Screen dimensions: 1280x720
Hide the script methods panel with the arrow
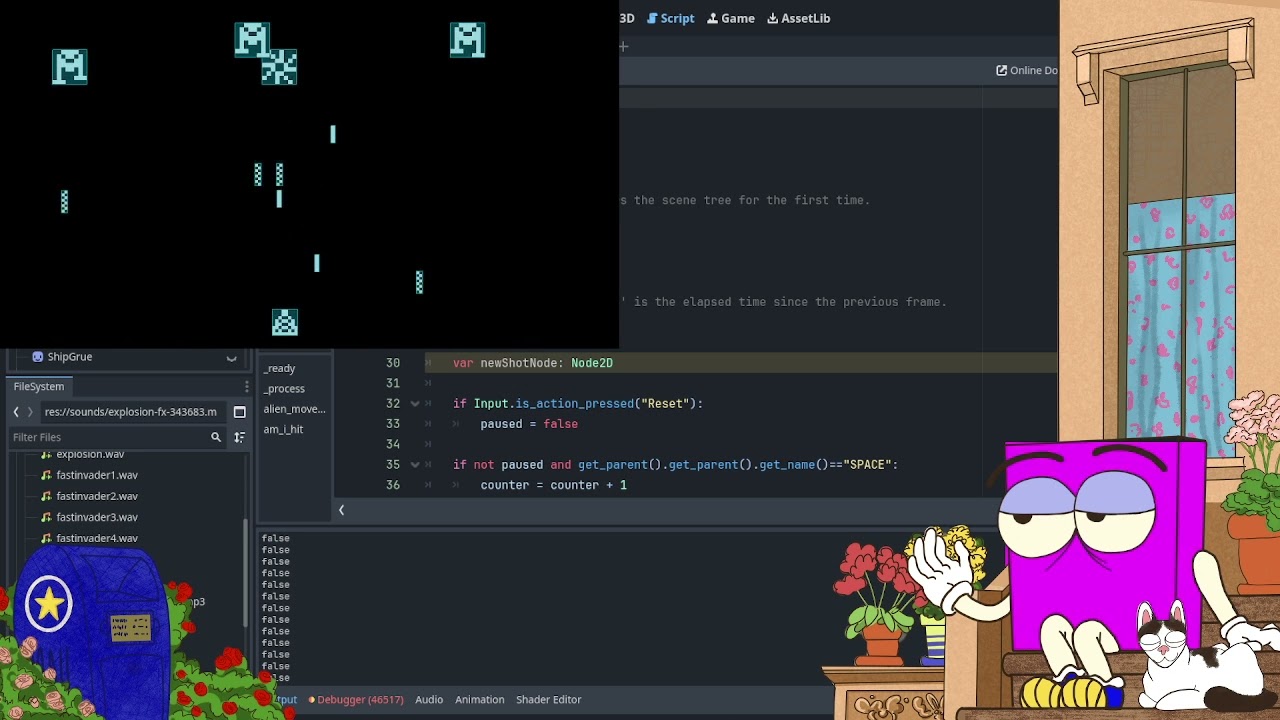[x=341, y=510]
